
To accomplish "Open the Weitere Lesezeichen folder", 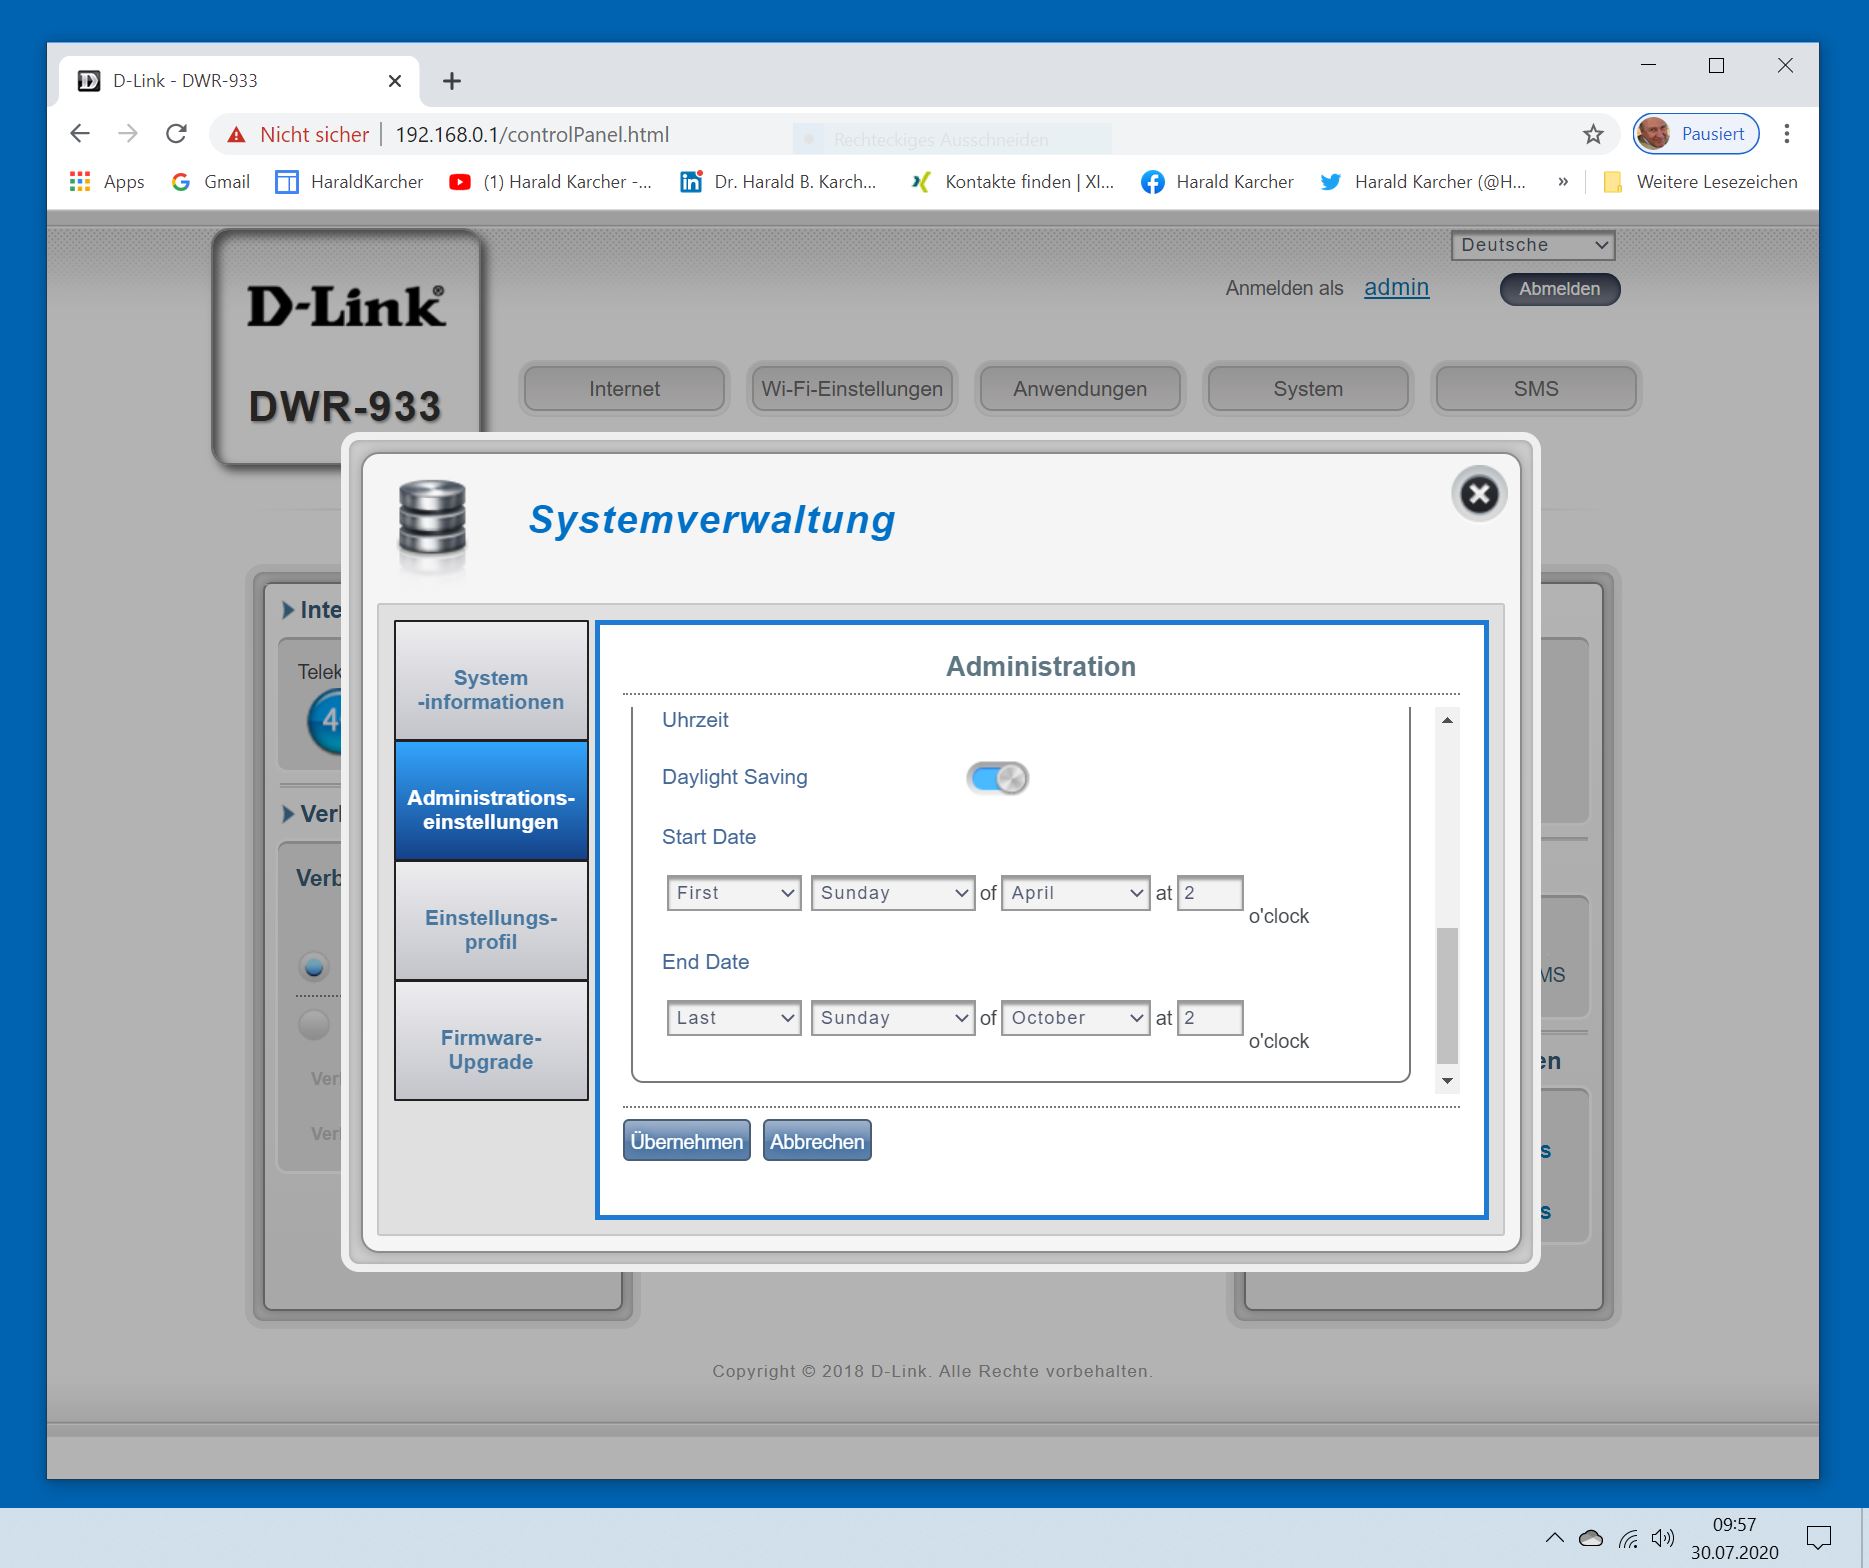I will point(1700,182).
